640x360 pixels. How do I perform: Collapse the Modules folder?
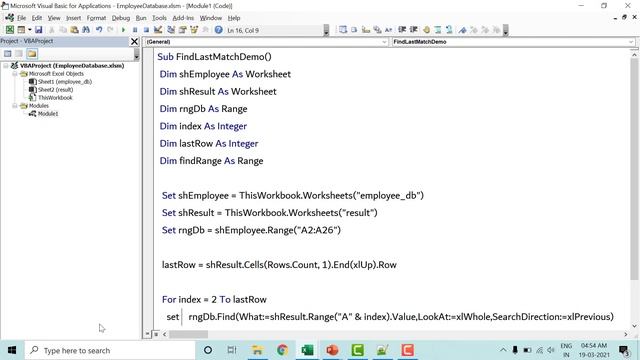coord(15,106)
